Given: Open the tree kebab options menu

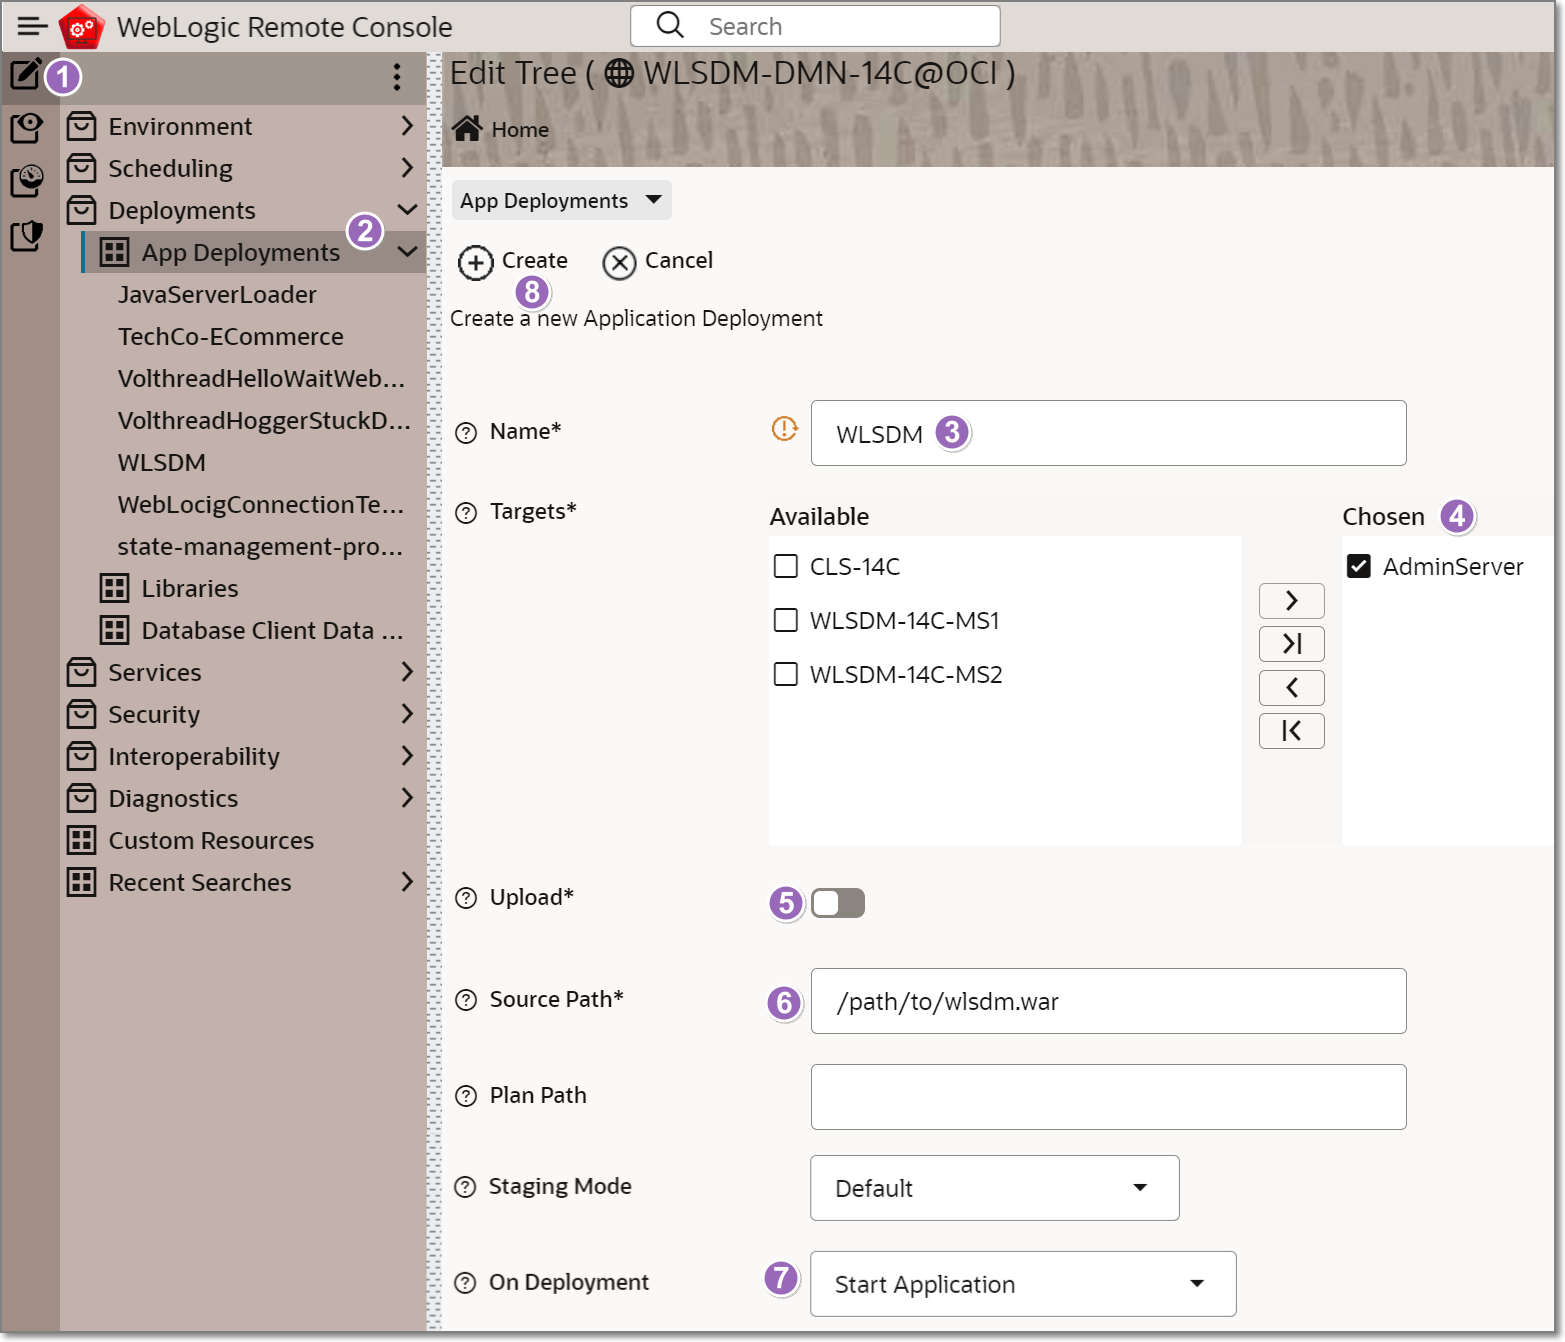Looking at the screenshot, I should tap(397, 77).
